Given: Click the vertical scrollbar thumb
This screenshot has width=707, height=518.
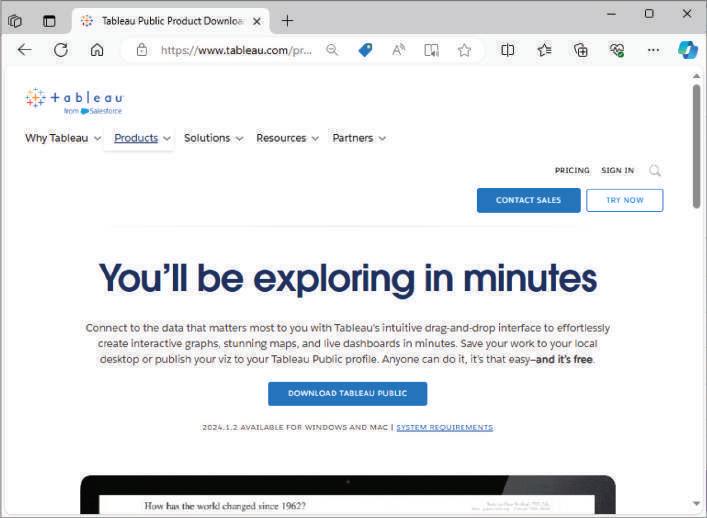Looking at the screenshot, I should point(697,146).
